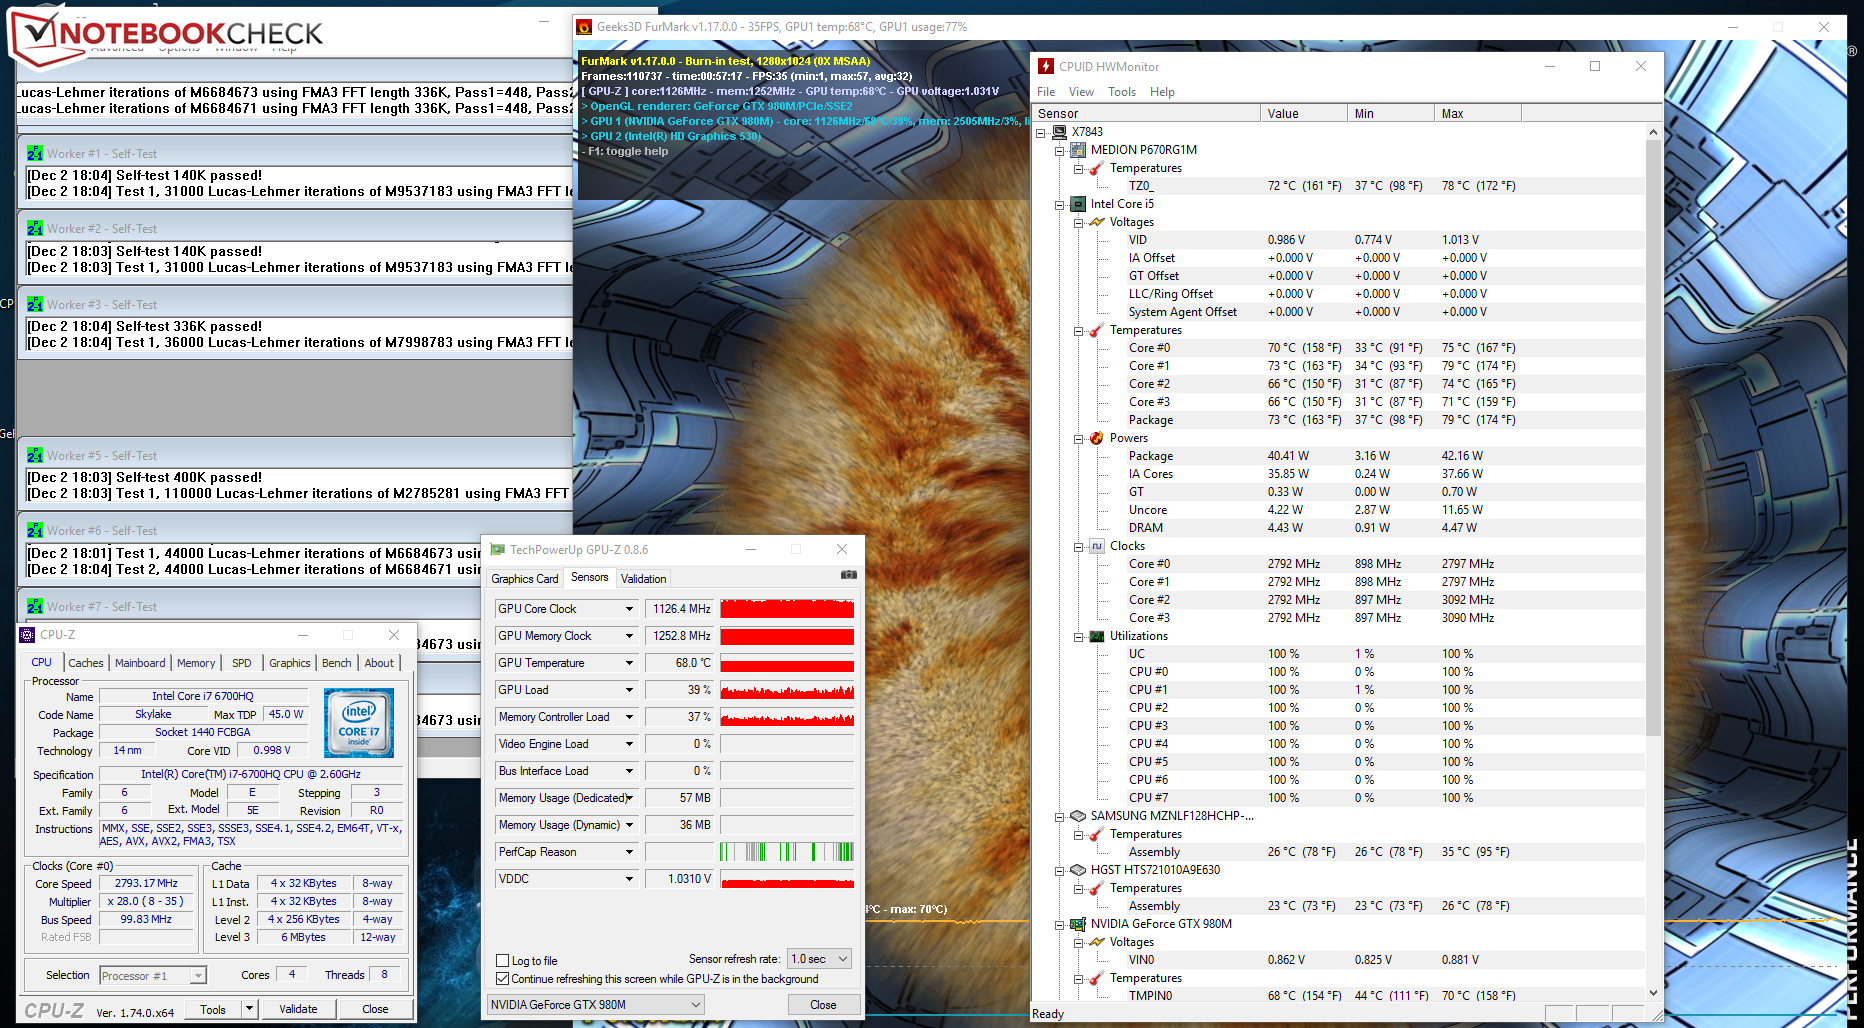The height and width of the screenshot is (1028, 1864).
Task: Click the Prime95 Worker #2 window icon
Action: (x=35, y=229)
